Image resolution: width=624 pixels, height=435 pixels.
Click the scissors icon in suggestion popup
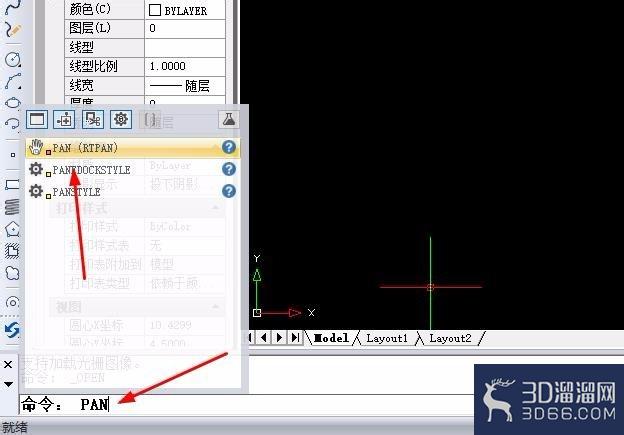tap(93, 119)
